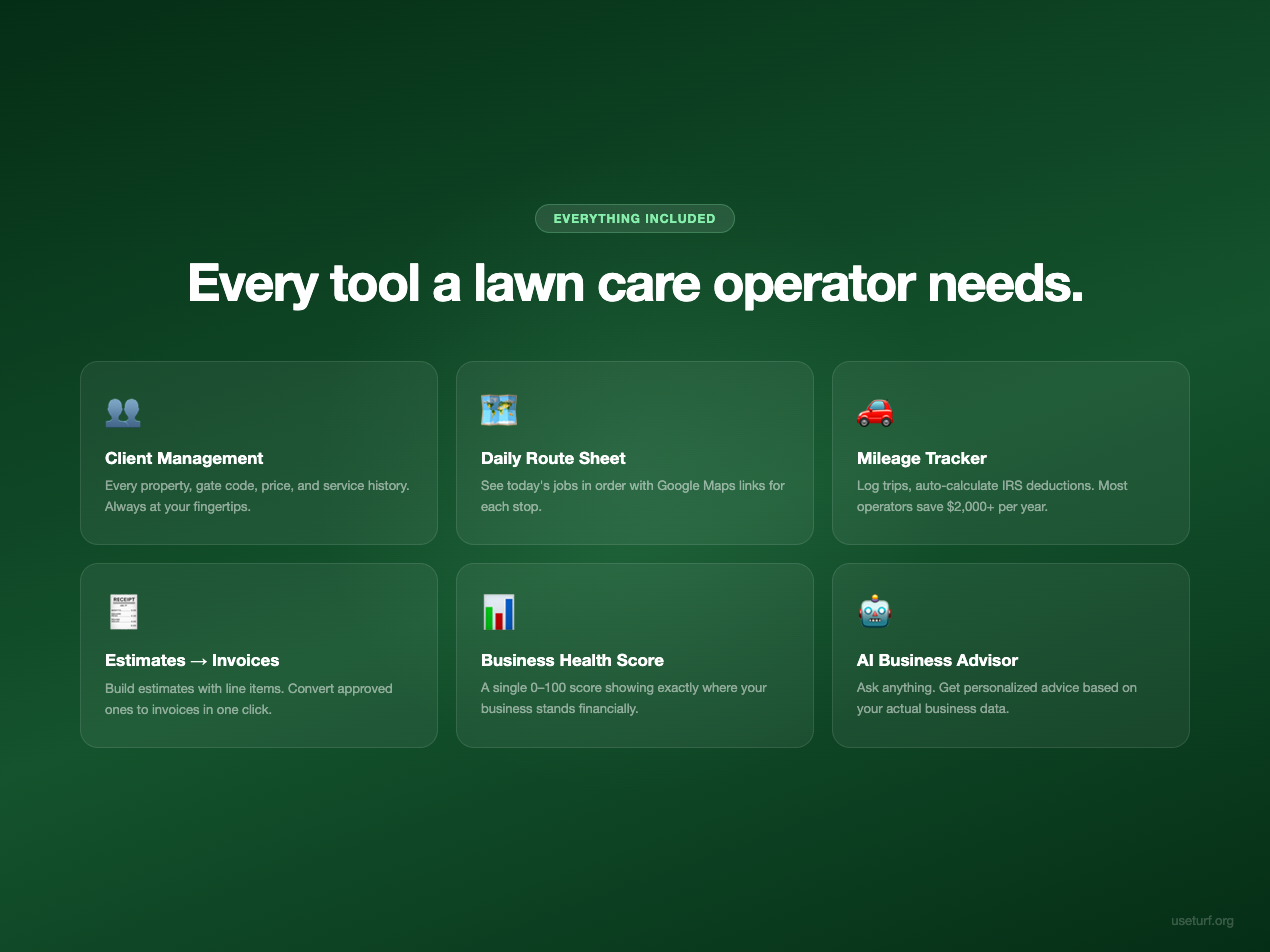Open the Estimates → Invoices card
Image resolution: width=1270 pixels, height=952 pixels.
[259, 654]
